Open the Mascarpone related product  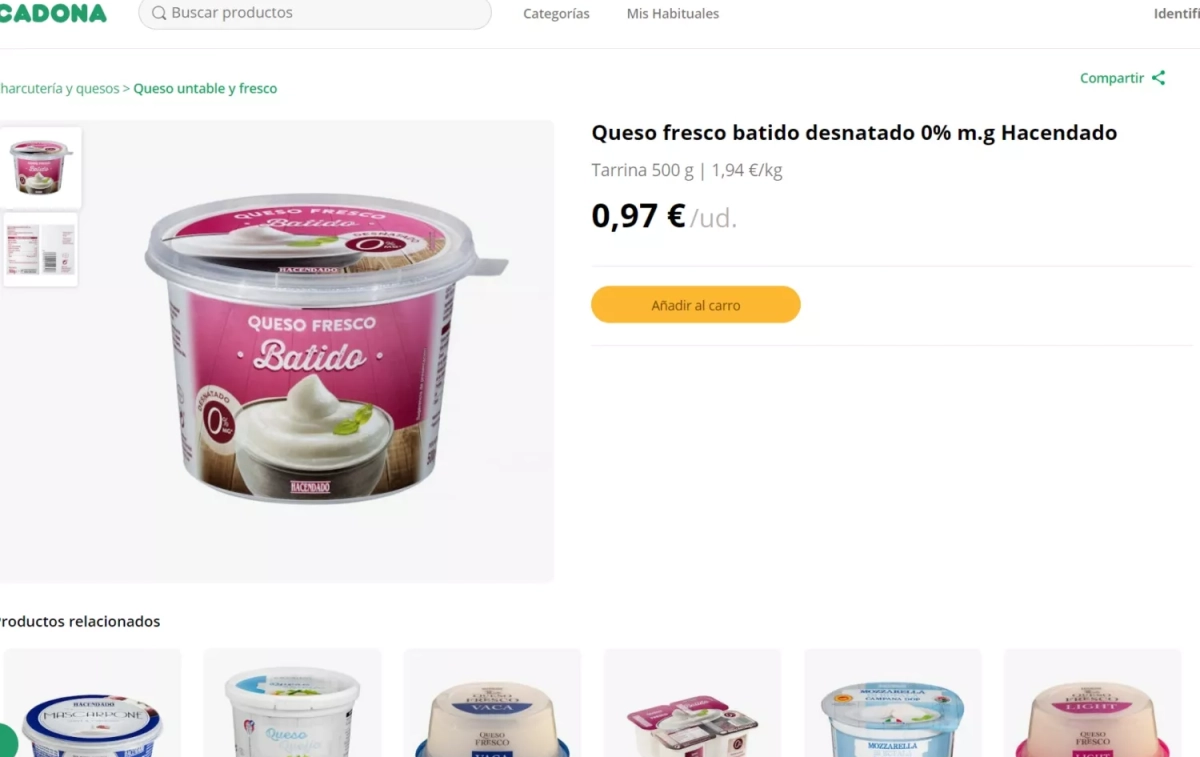92,703
